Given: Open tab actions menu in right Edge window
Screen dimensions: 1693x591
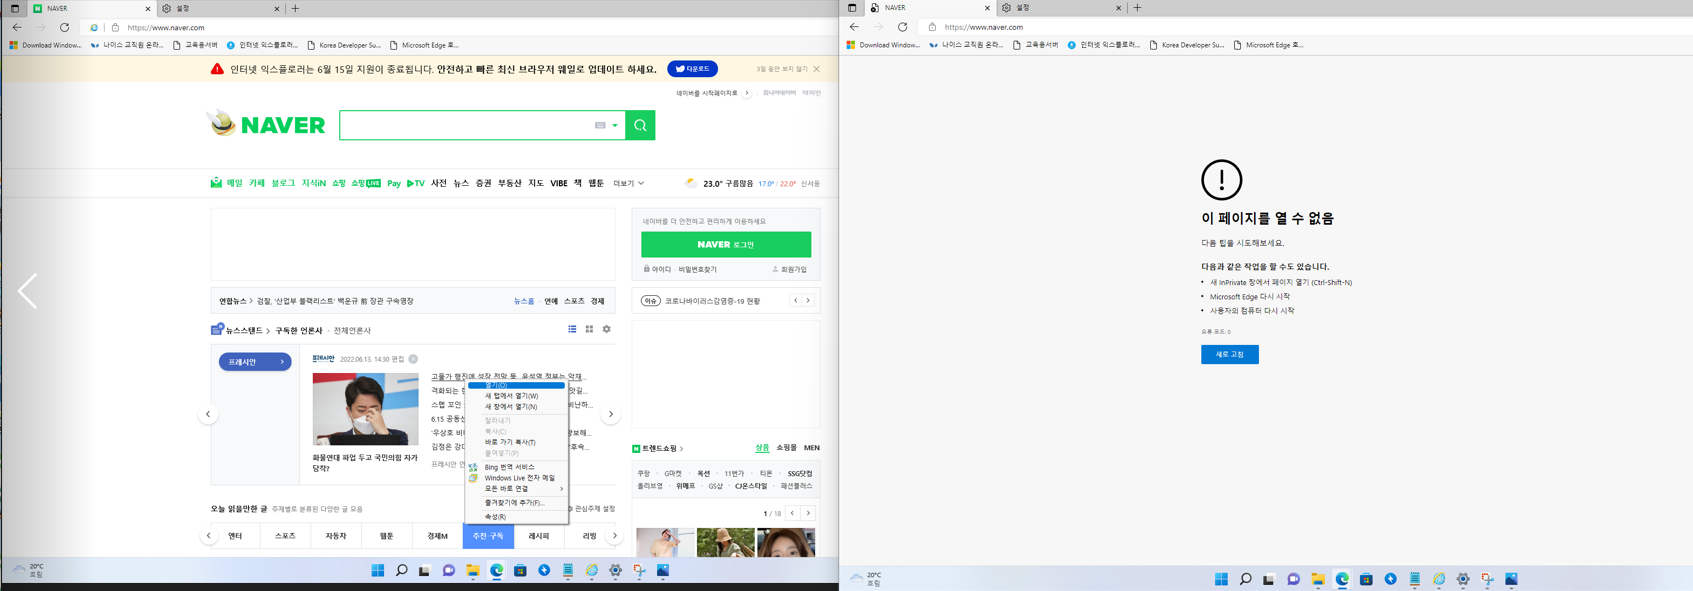Looking at the screenshot, I should pos(852,8).
